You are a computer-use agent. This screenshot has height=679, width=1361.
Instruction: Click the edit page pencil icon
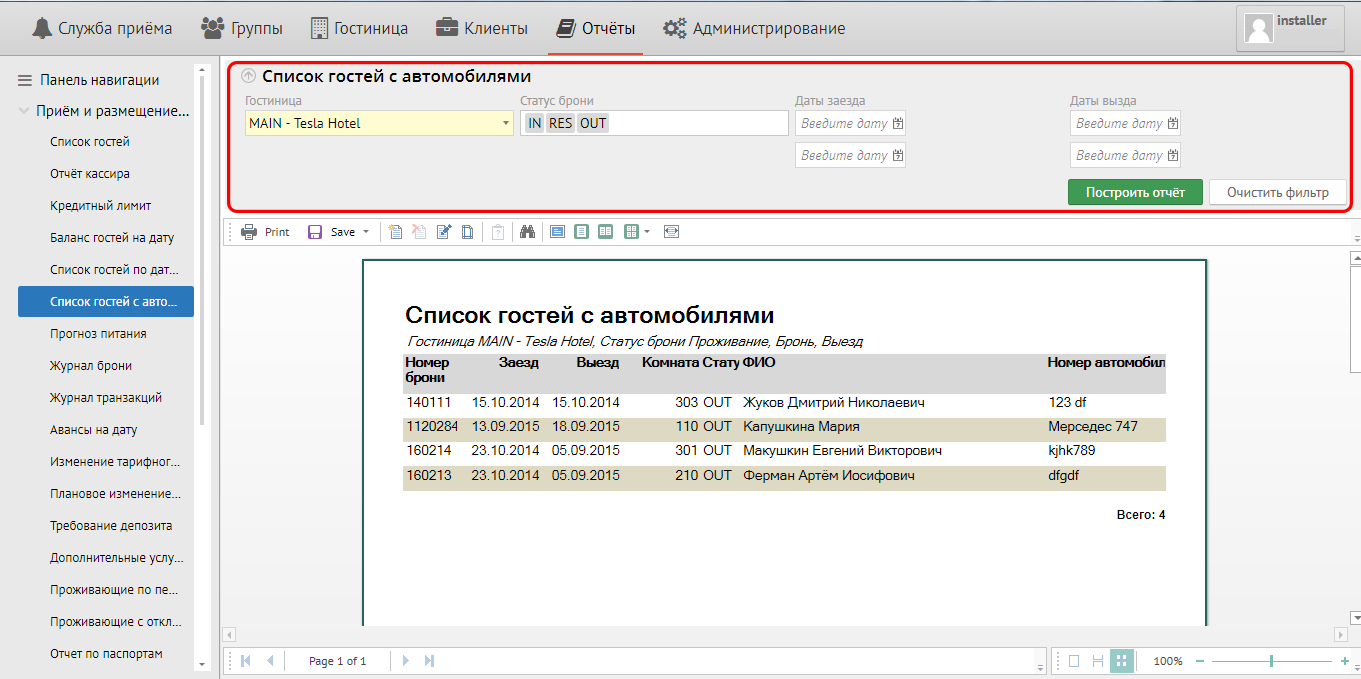coord(444,232)
